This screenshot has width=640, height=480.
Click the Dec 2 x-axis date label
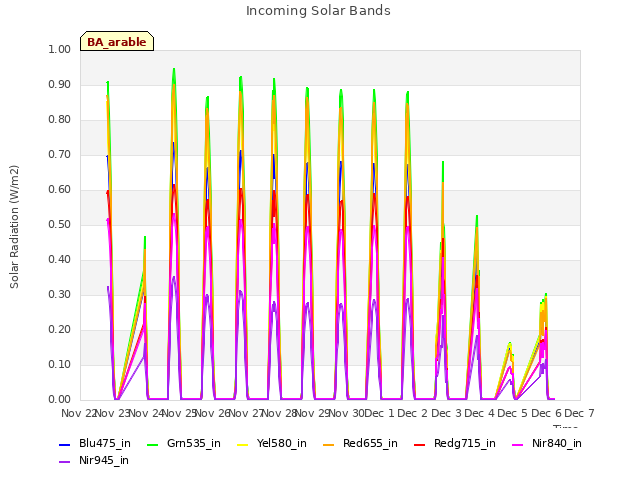click(x=413, y=413)
